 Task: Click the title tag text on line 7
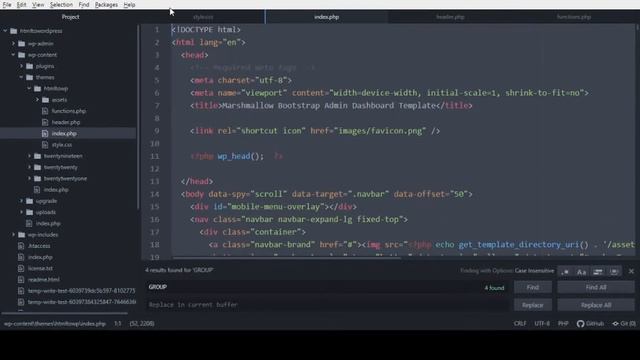point(329,106)
